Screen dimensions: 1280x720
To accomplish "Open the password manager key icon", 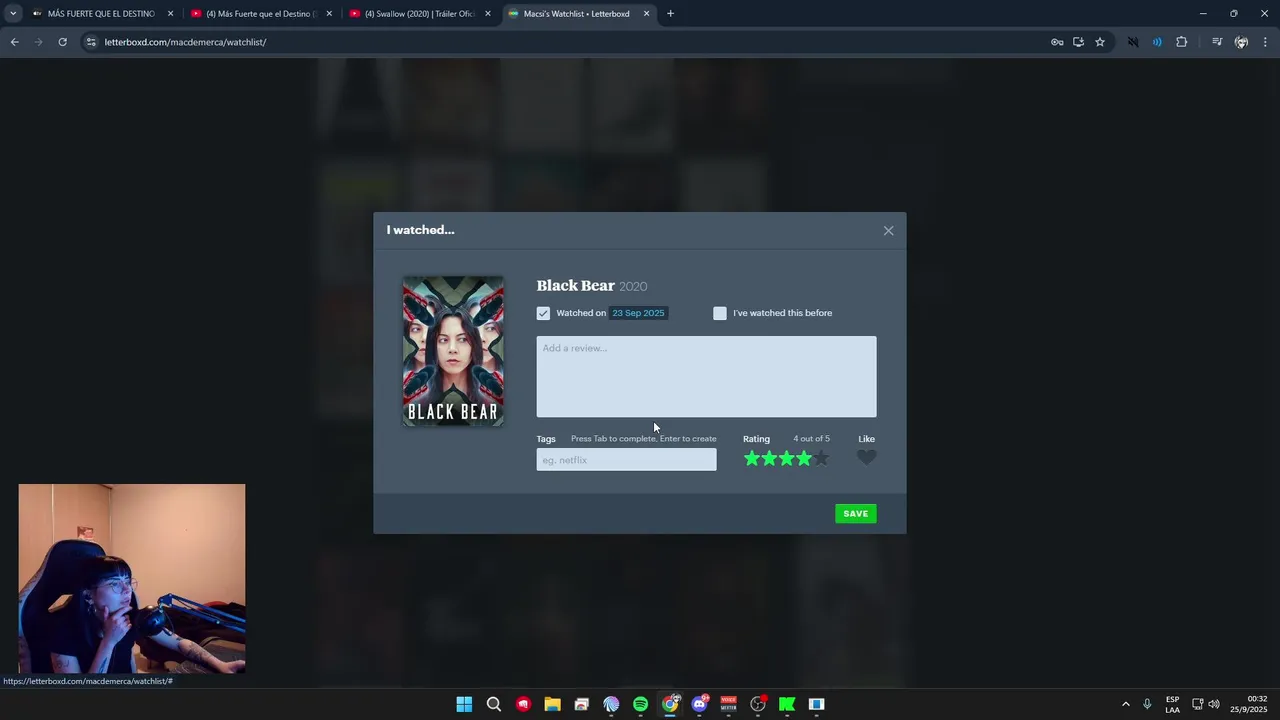I will (x=1057, y=42).
